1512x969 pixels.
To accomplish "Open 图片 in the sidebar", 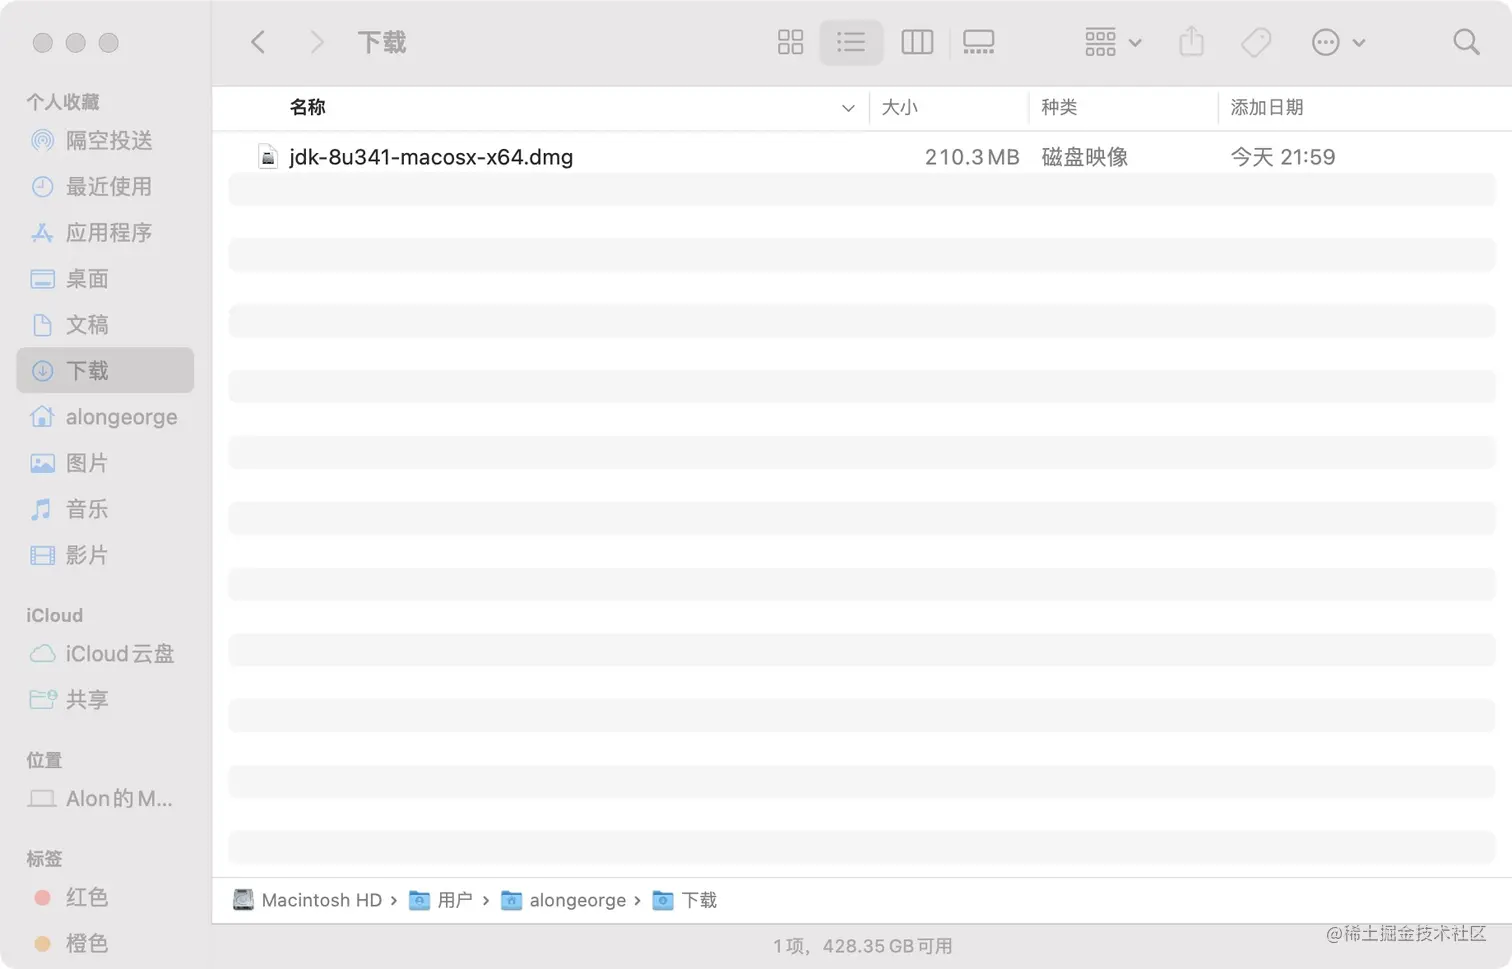I will (x=105, y=463).
